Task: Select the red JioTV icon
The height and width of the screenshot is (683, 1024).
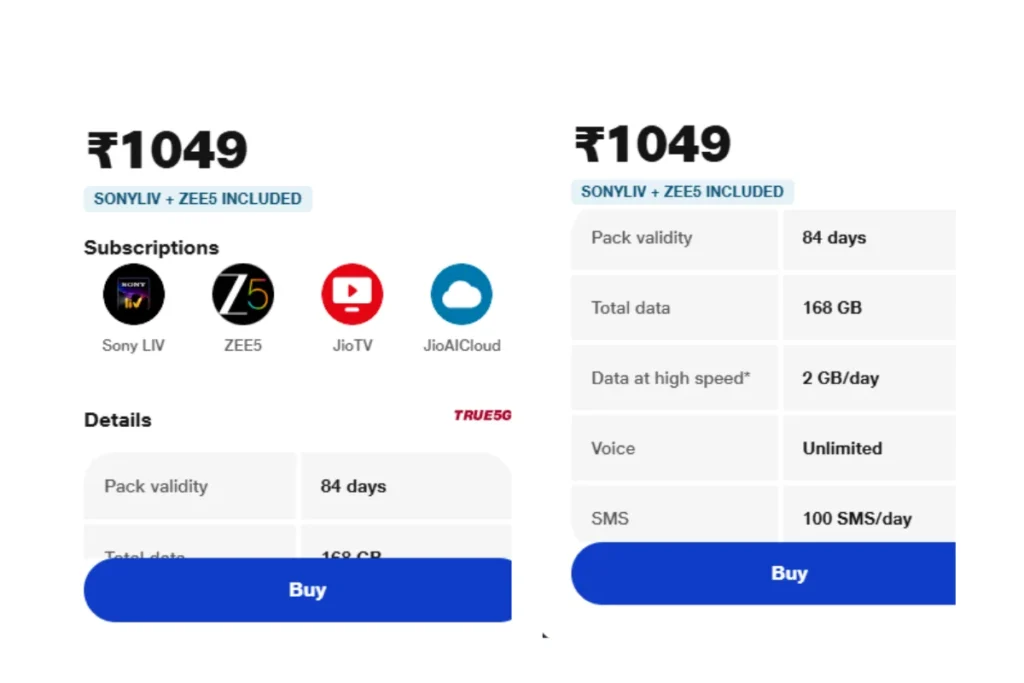Action: (x=352, y=294)
